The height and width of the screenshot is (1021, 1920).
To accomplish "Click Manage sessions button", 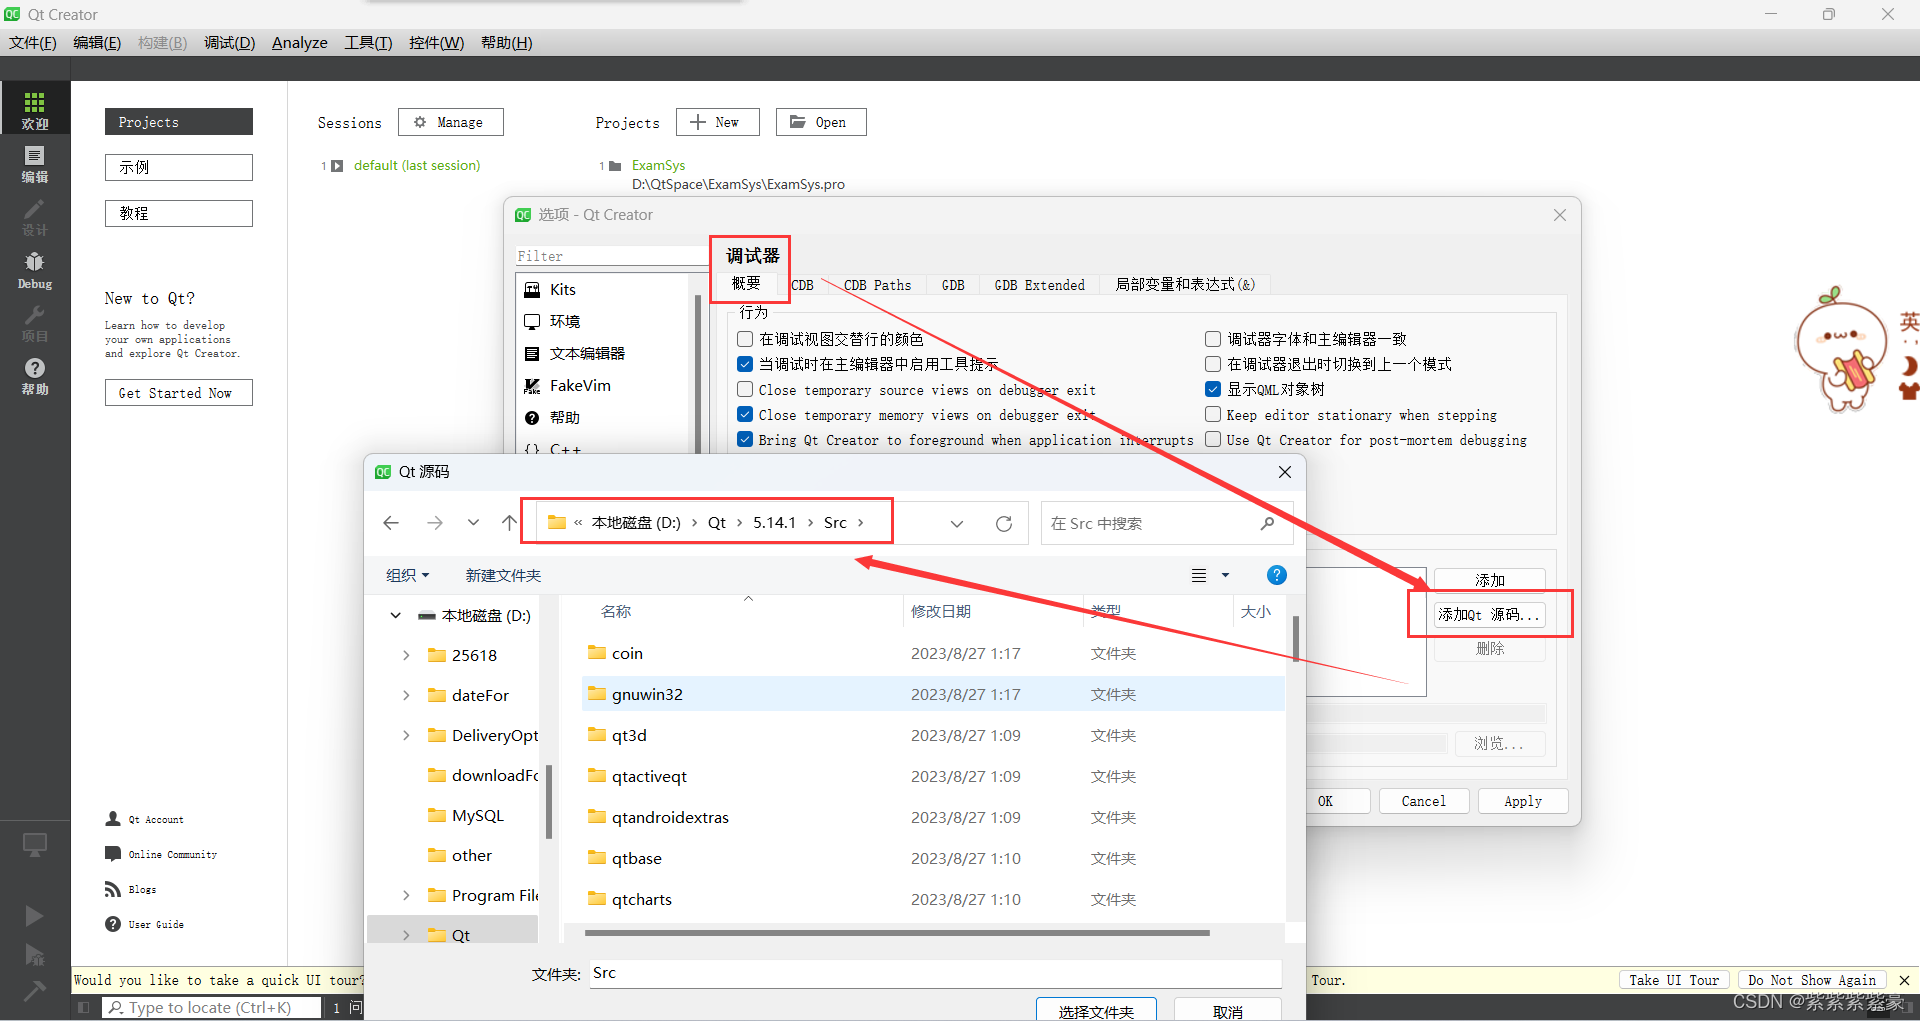I will (451, 122).
